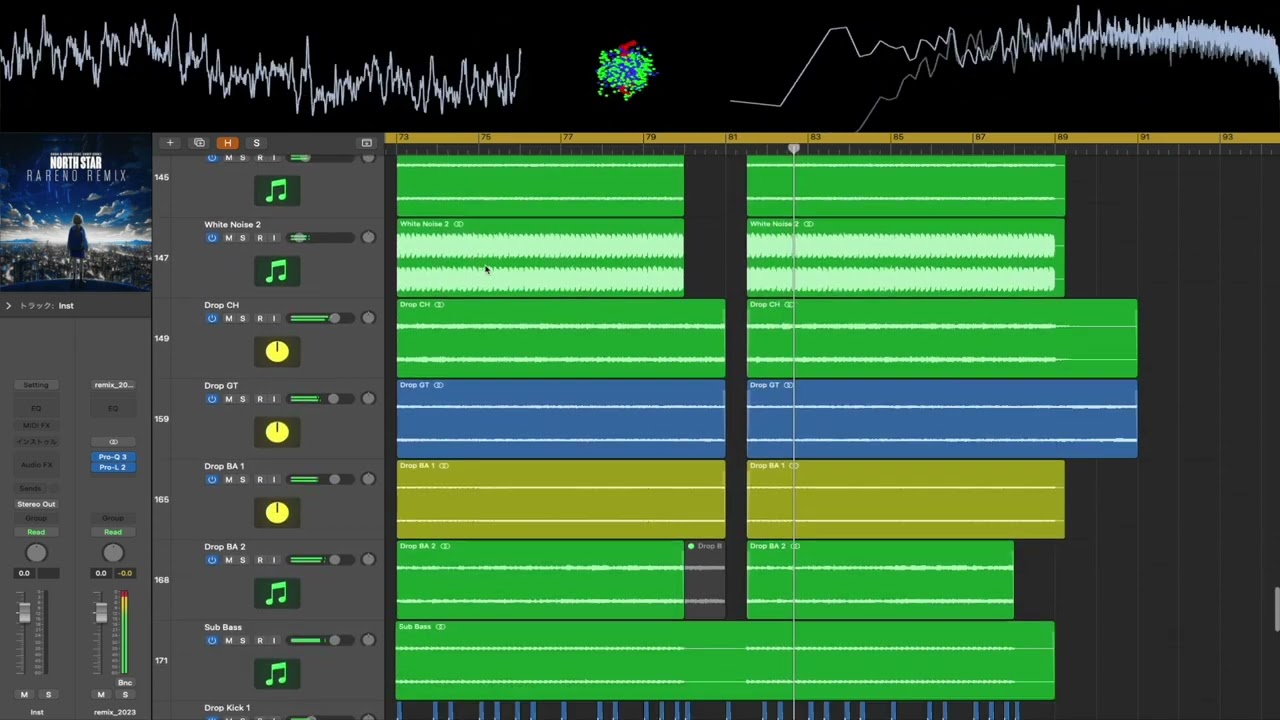1280x720 pixels.
Task: Click the Sub Bass track volume slider
Action: 319,640
